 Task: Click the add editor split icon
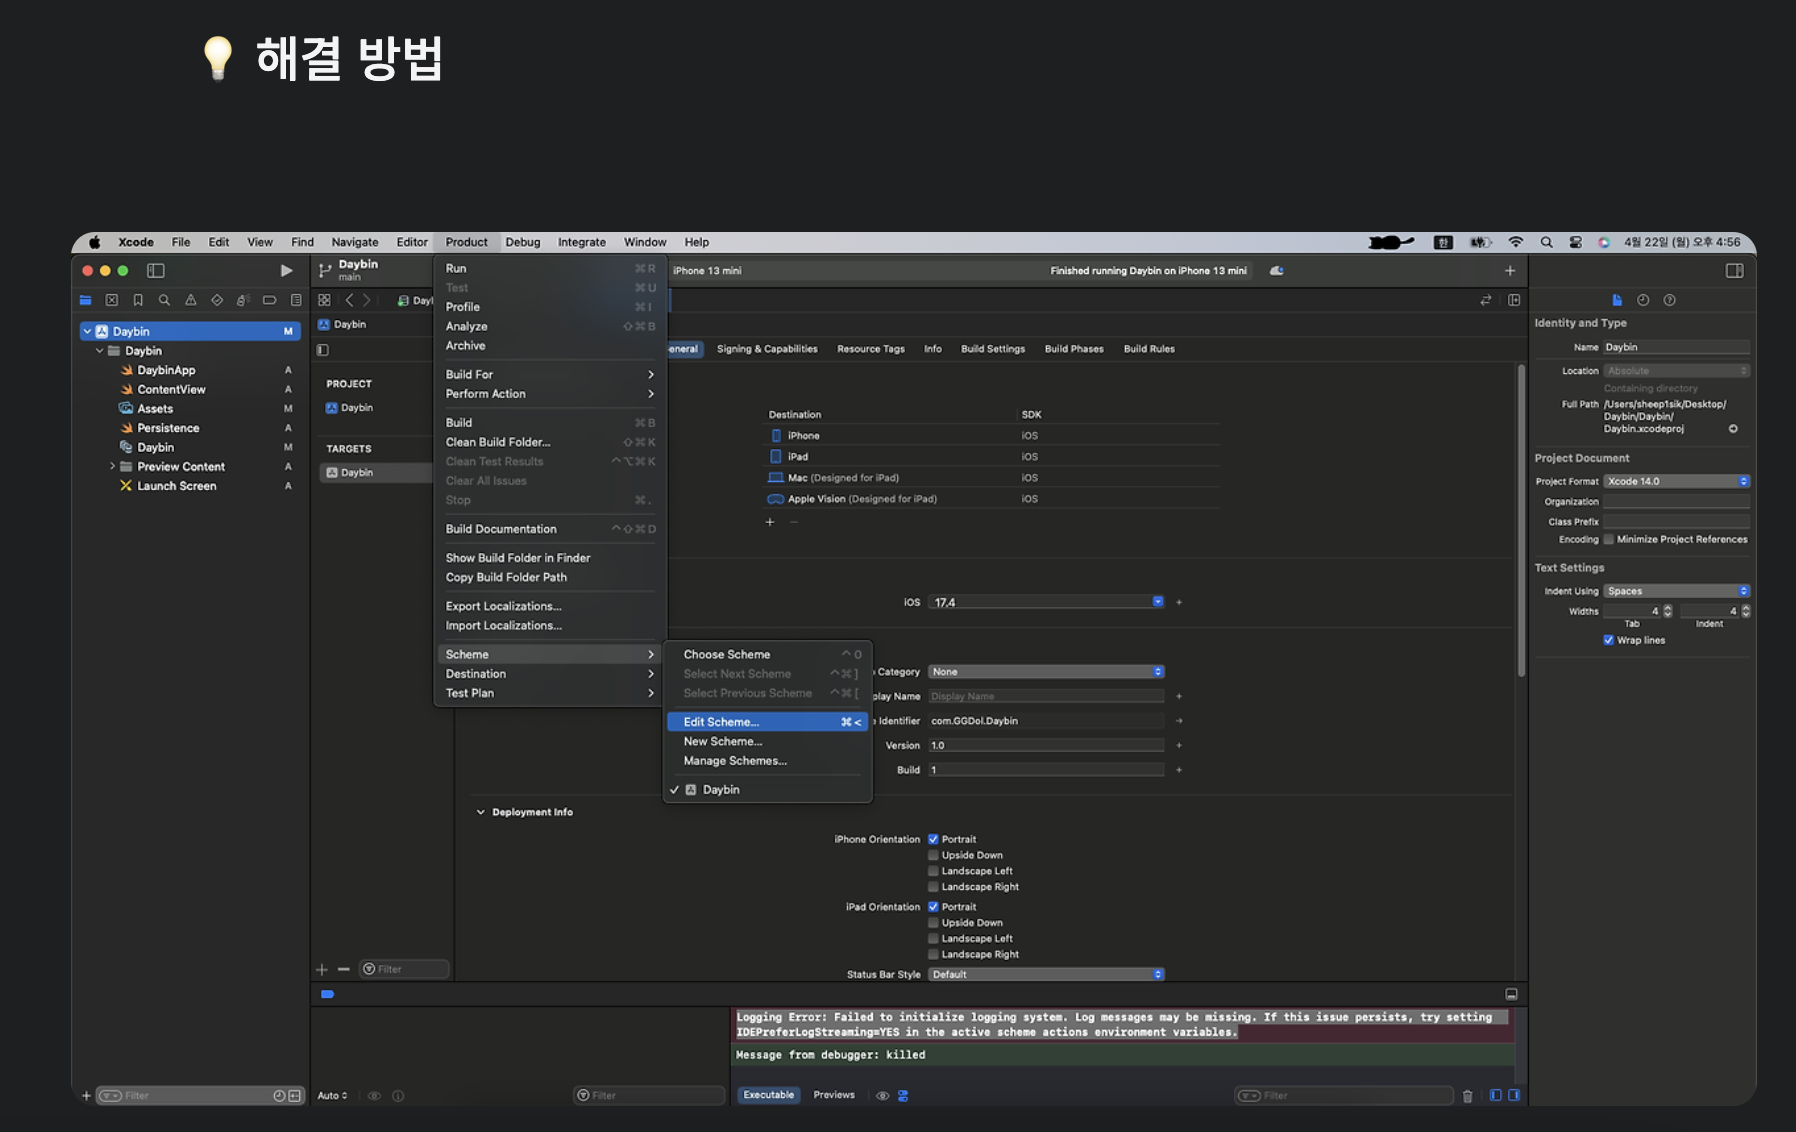click(1514, 300)
